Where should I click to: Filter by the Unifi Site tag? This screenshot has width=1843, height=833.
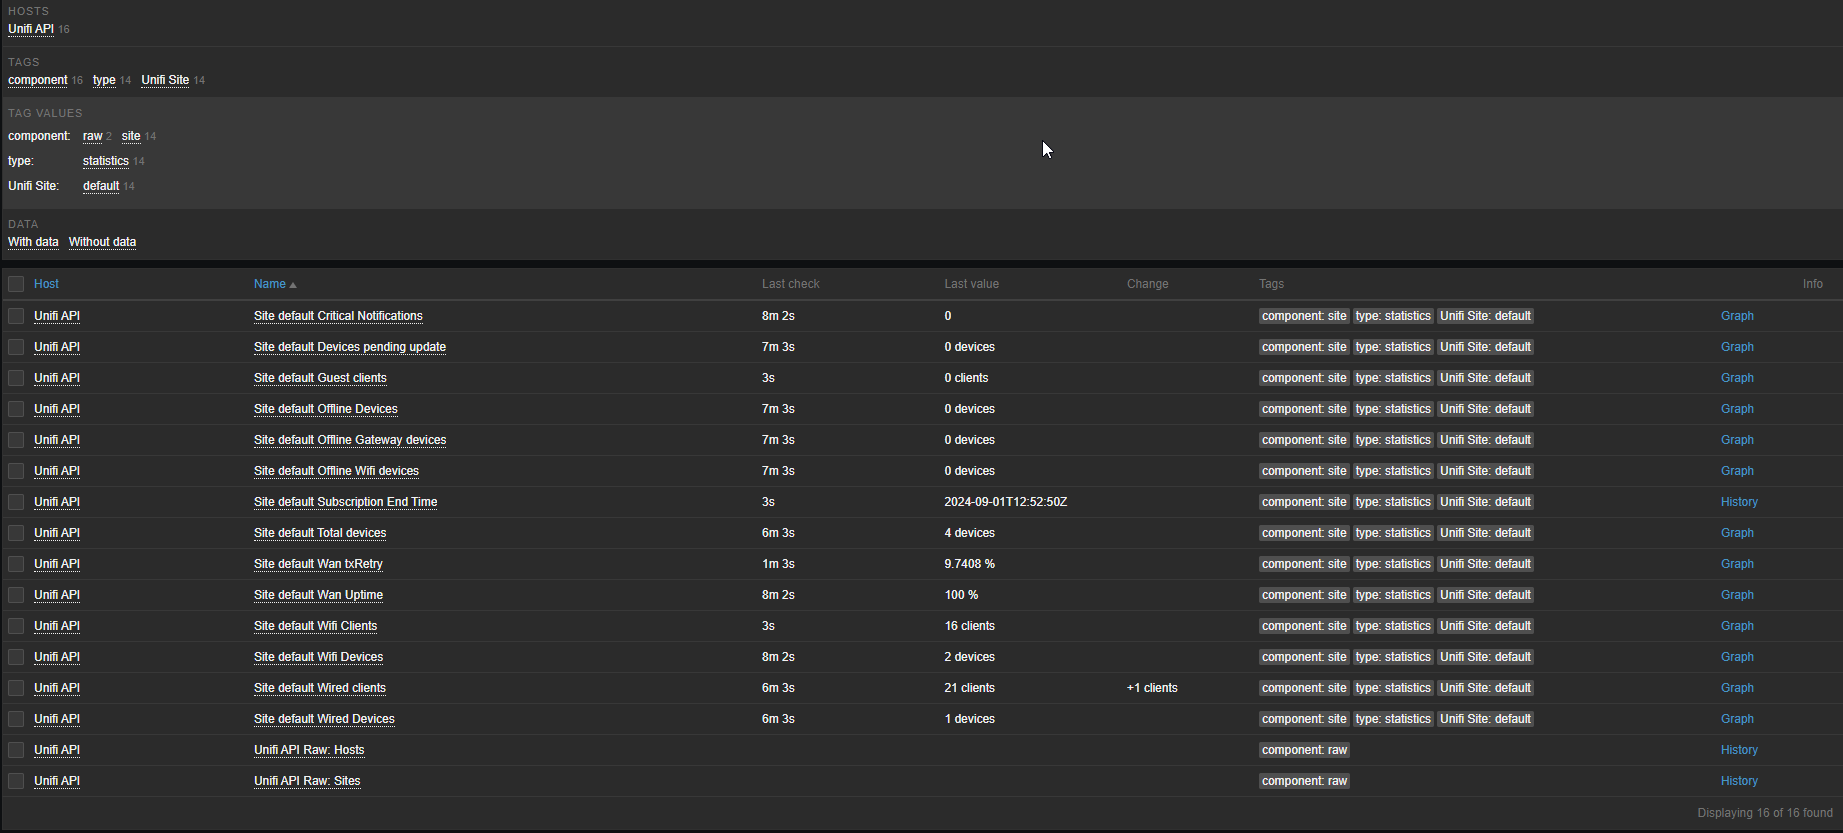(165, 80)
